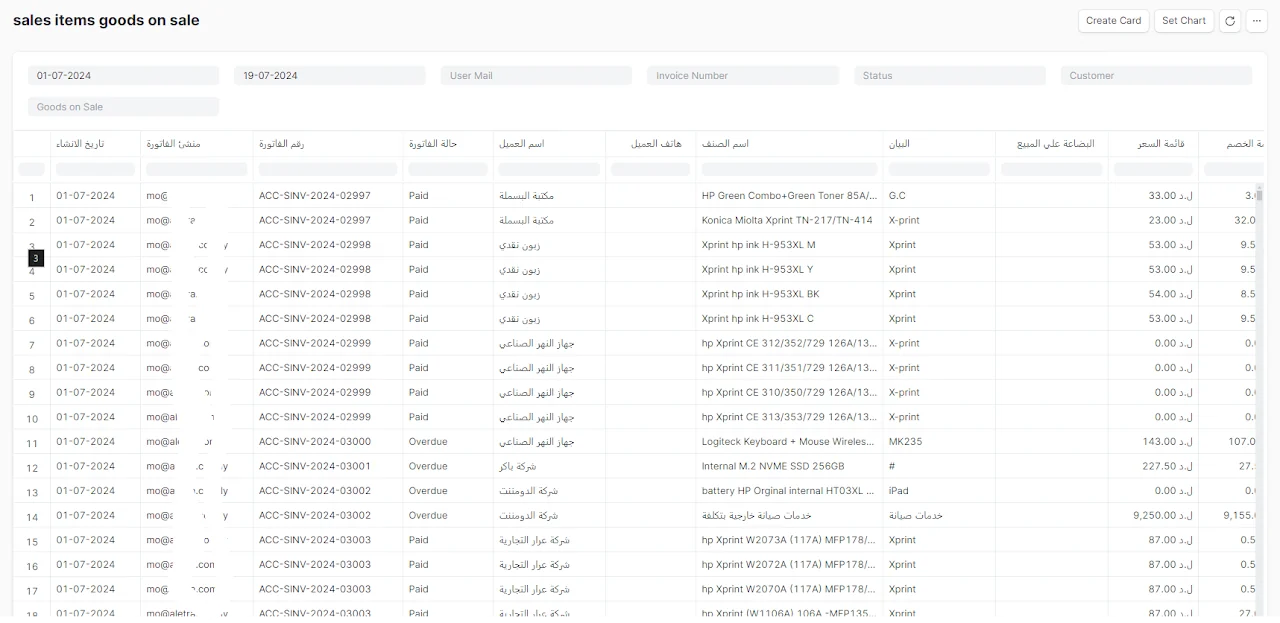
Task: Click customer شركة باكر
Action: tap(517, 466)
